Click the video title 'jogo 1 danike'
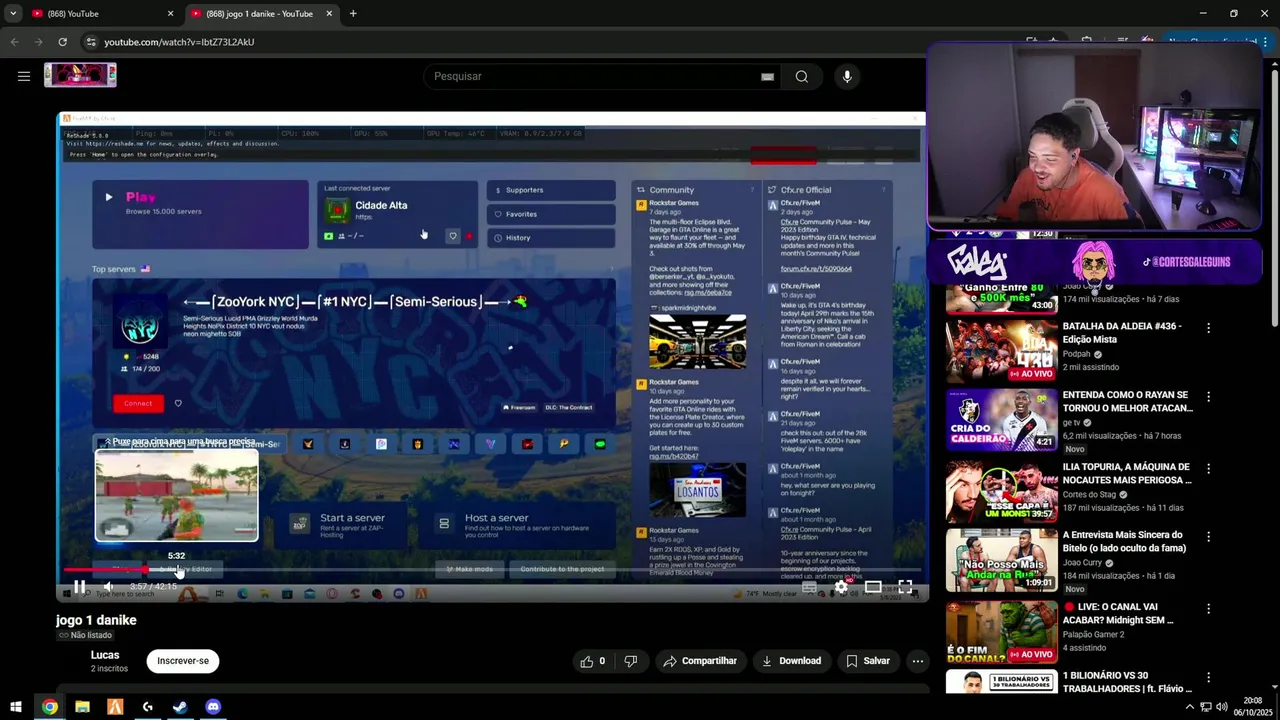Image resolution: width=1280 pixels, height=720 pixels. pyautogui.click(x=96, y=620)
